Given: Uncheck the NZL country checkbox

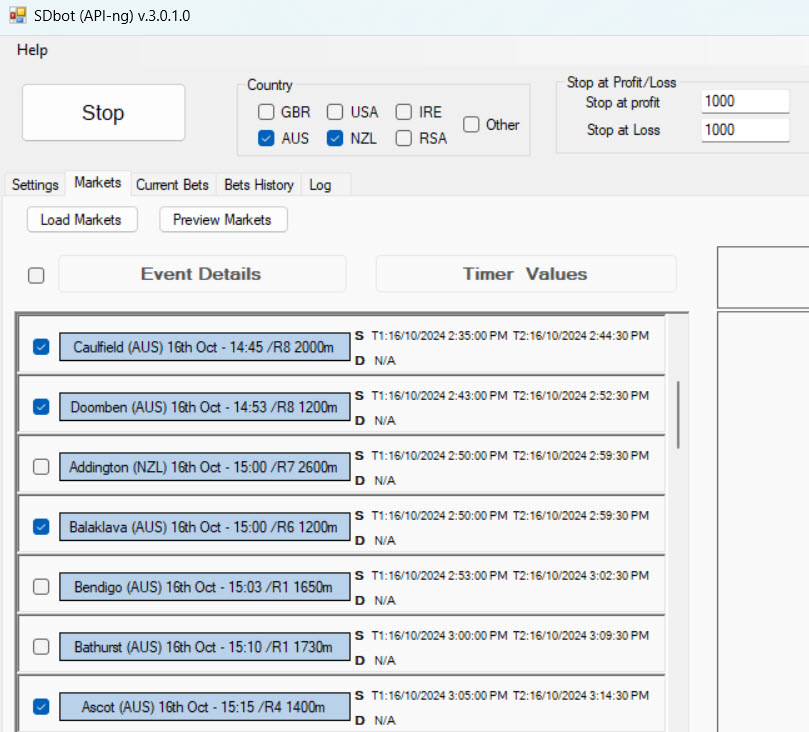Looking at the screenshot, I should 335,138.
